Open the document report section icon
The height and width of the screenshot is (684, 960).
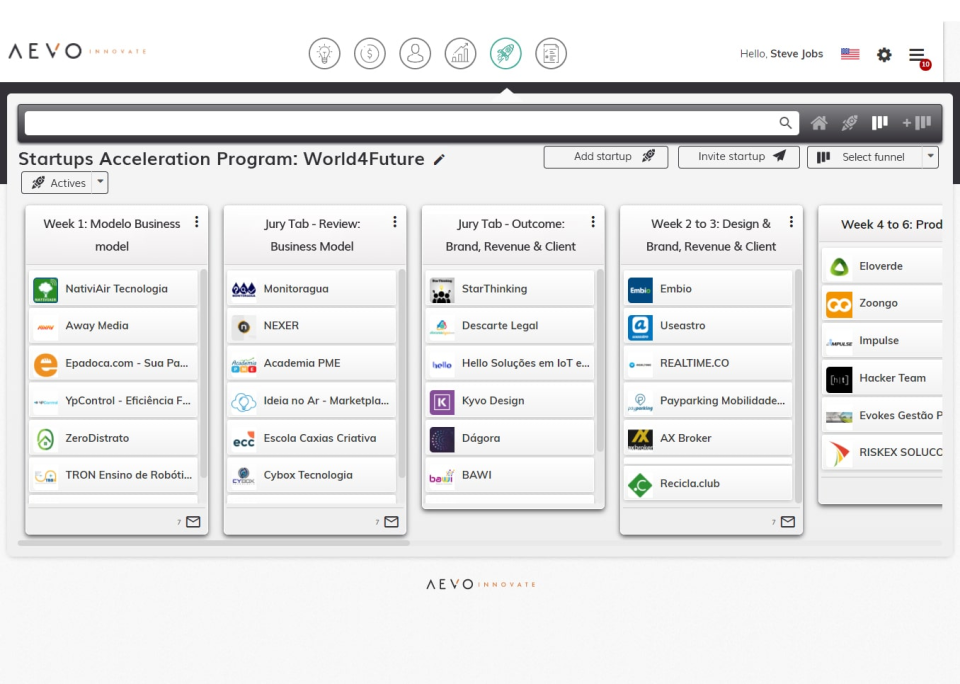tap(550, 53)
